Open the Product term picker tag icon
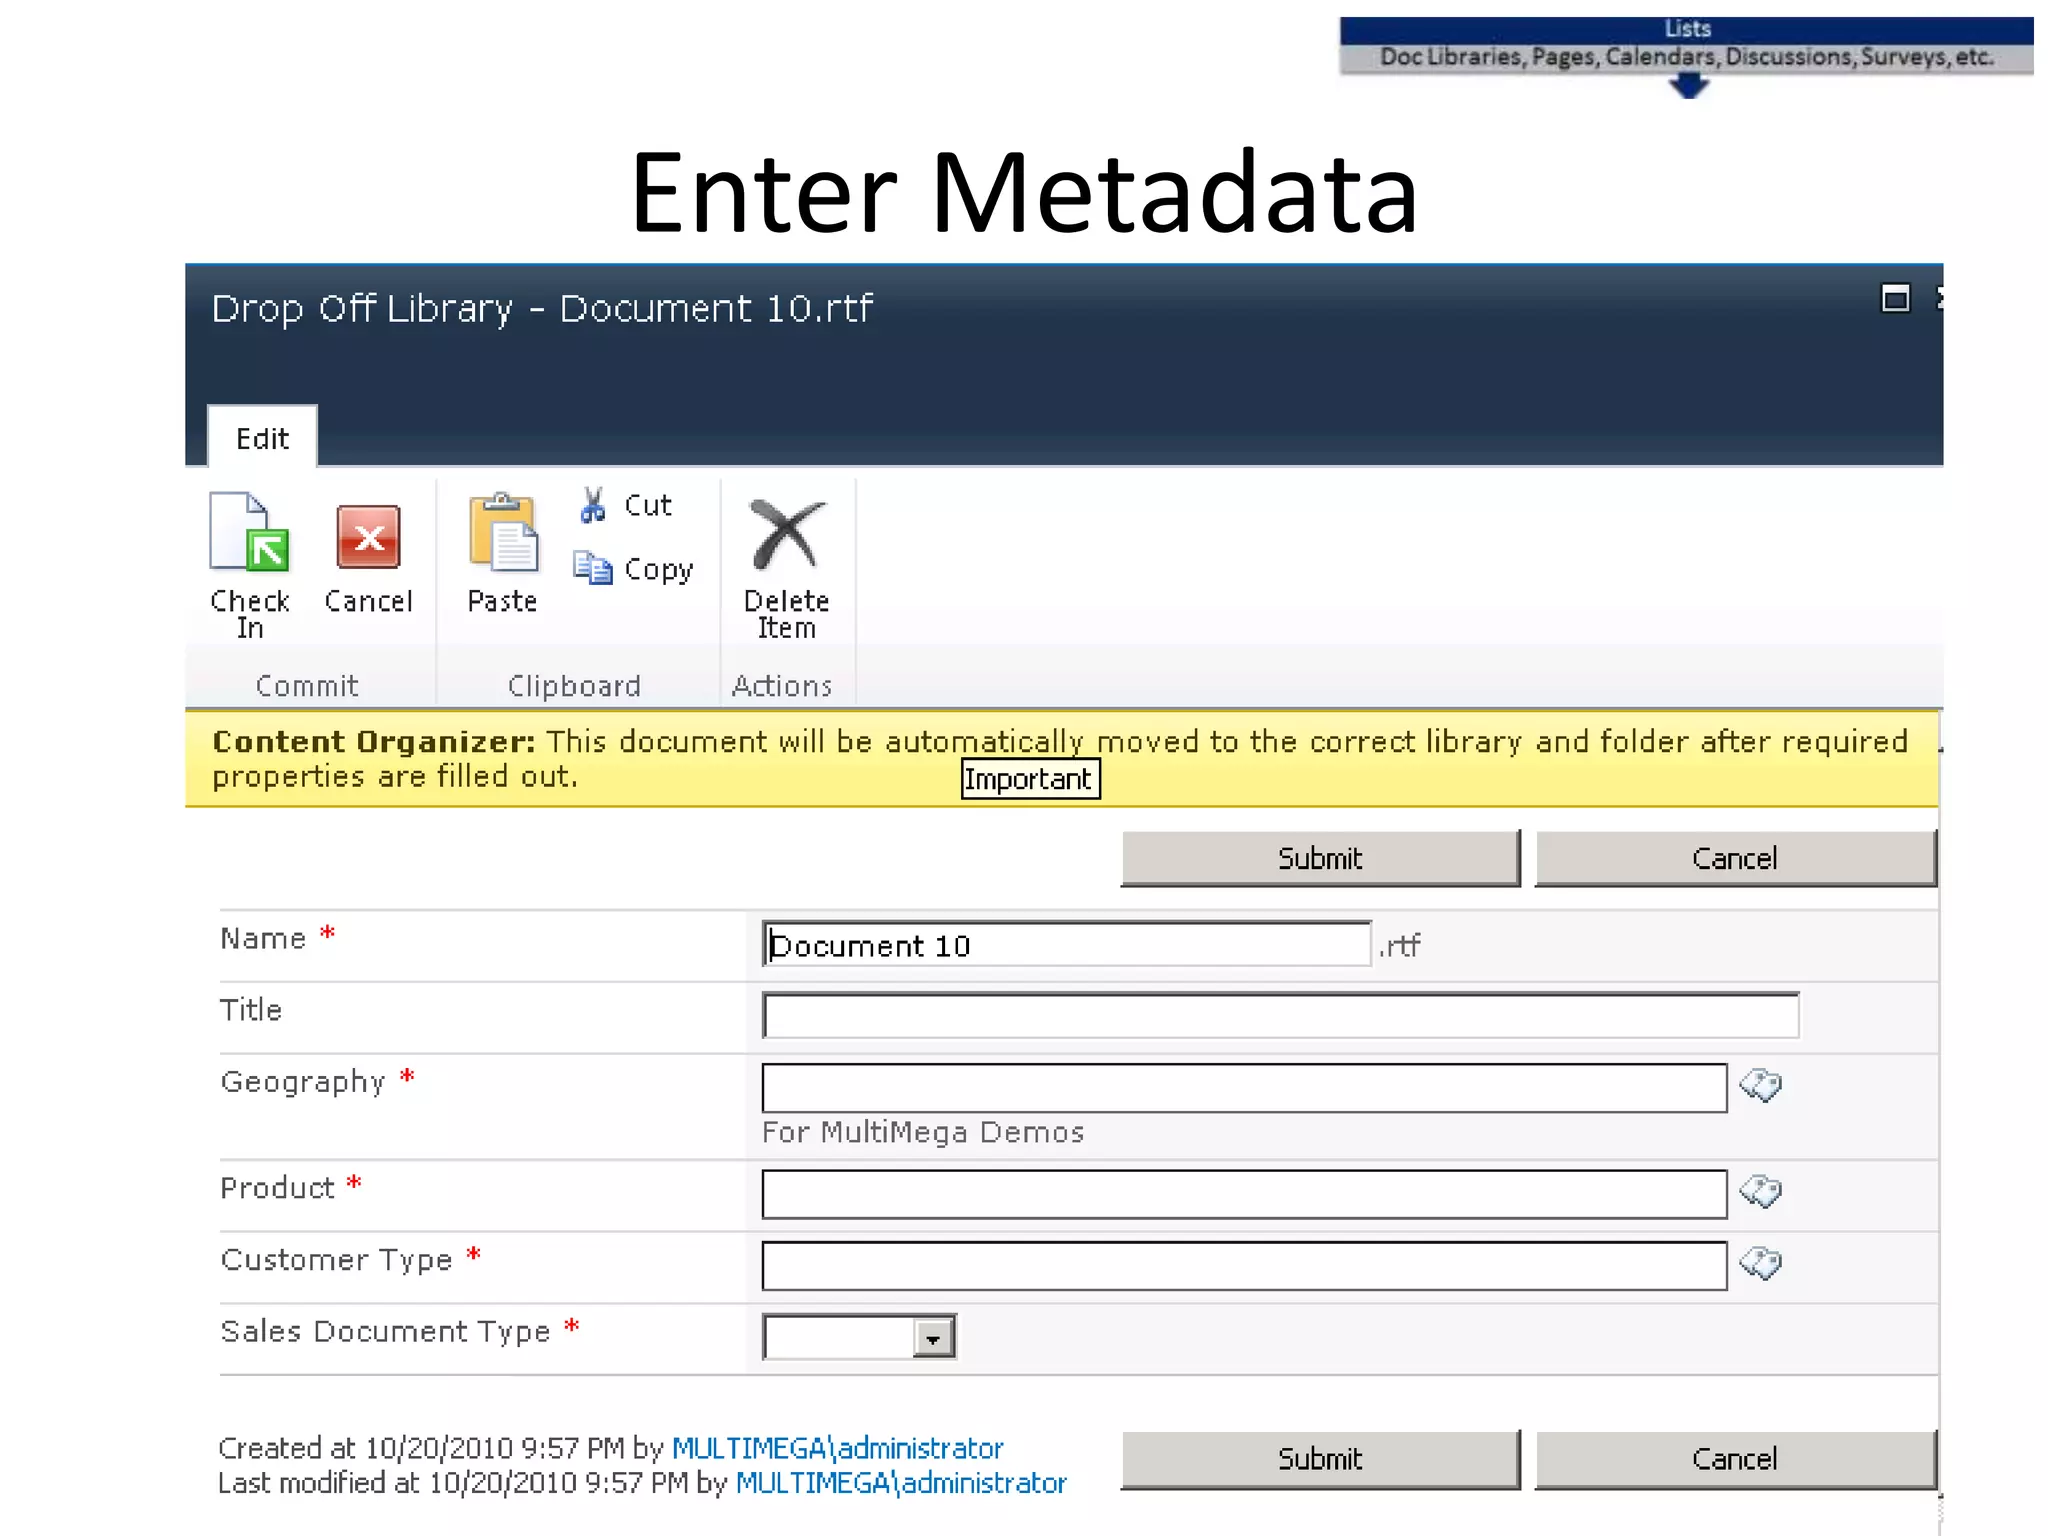Viewport: 2048px width, 1536px height. click(1761, 1192)
